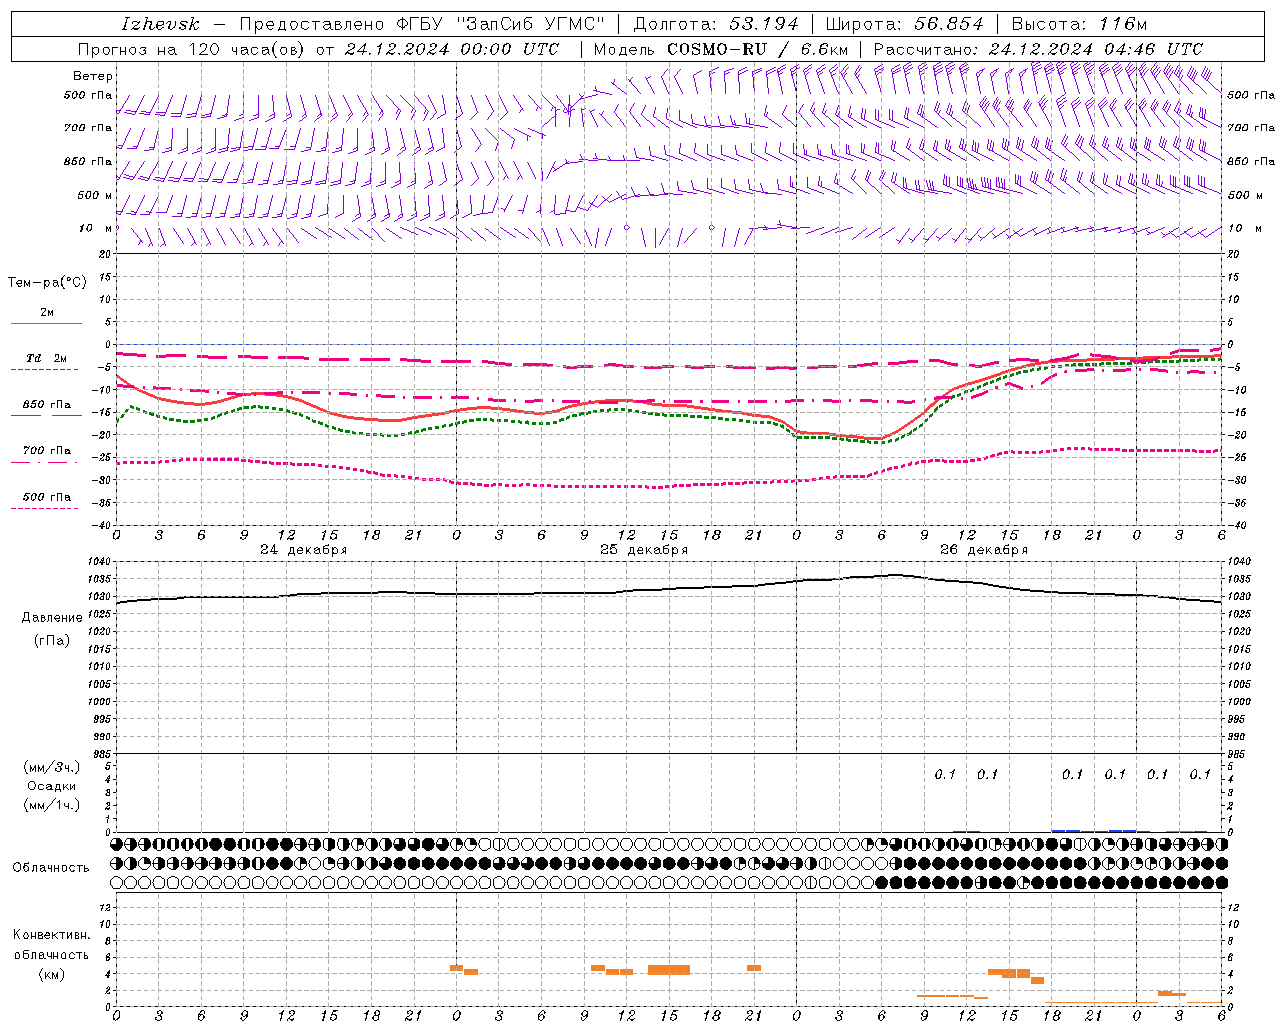Click the '700 гПа' temperature legend entry

[46, 451]
